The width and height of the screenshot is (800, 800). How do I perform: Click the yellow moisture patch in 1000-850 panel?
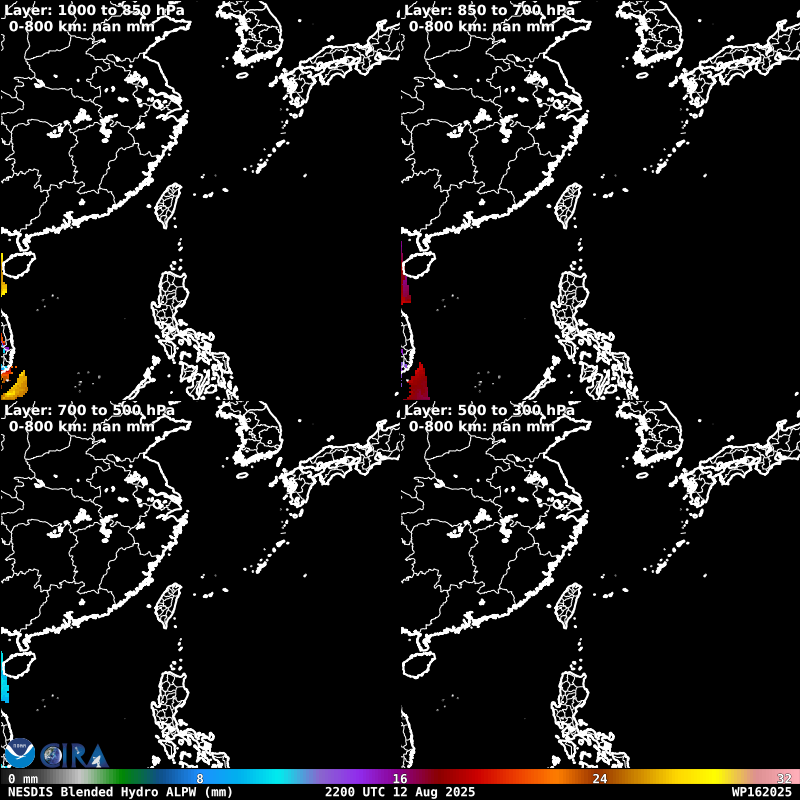(x=15, y=386)
